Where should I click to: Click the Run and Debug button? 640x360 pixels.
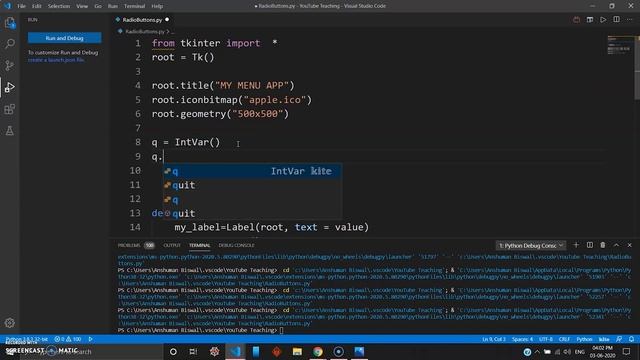coord(64,38)
